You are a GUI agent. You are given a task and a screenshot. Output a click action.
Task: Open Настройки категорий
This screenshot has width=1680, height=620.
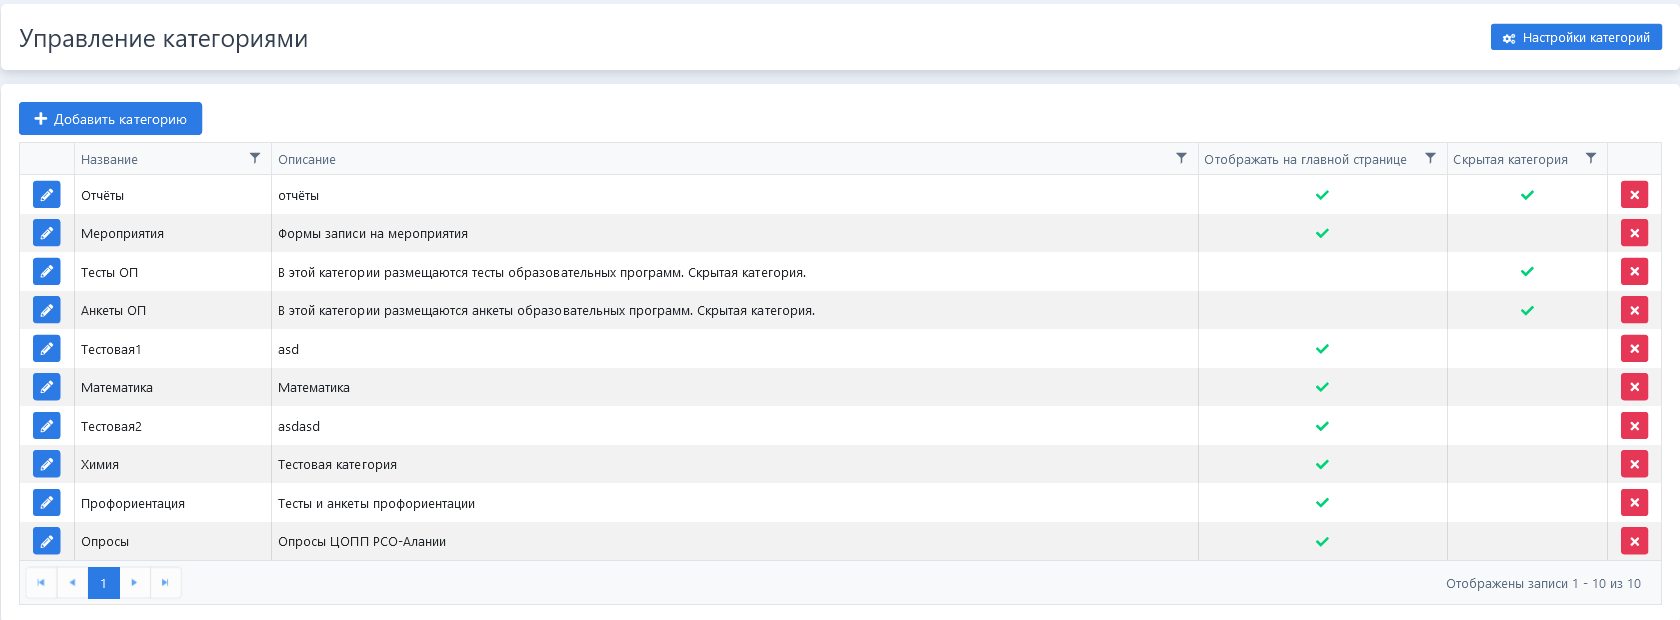click(1576, 38)
